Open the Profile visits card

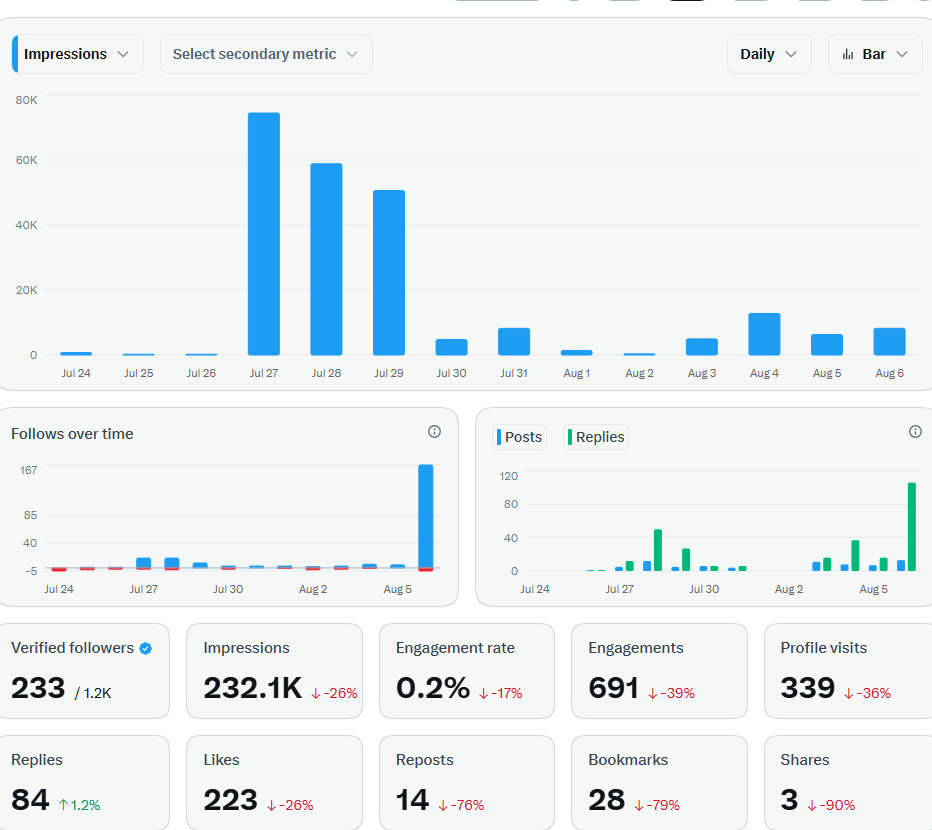pyautogui.click(x=848, y=671)
